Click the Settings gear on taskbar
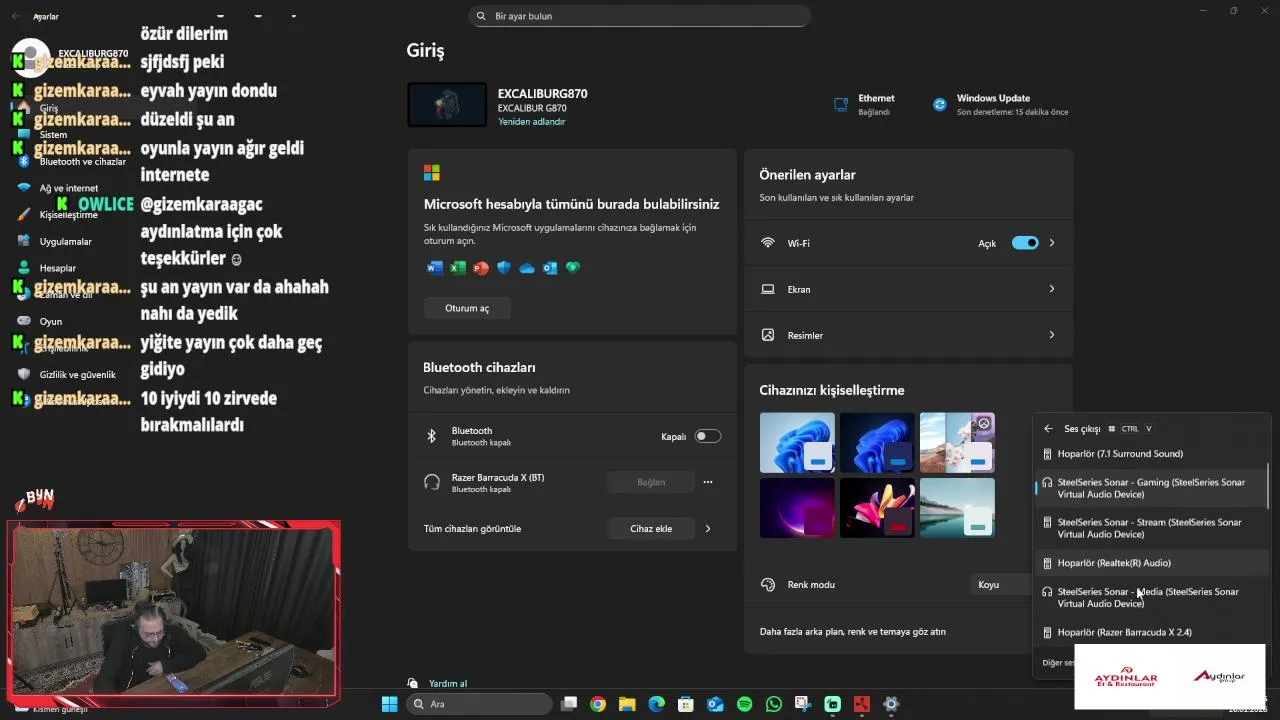The width and height of the screenshot is (1280, 720). point(891,704)
